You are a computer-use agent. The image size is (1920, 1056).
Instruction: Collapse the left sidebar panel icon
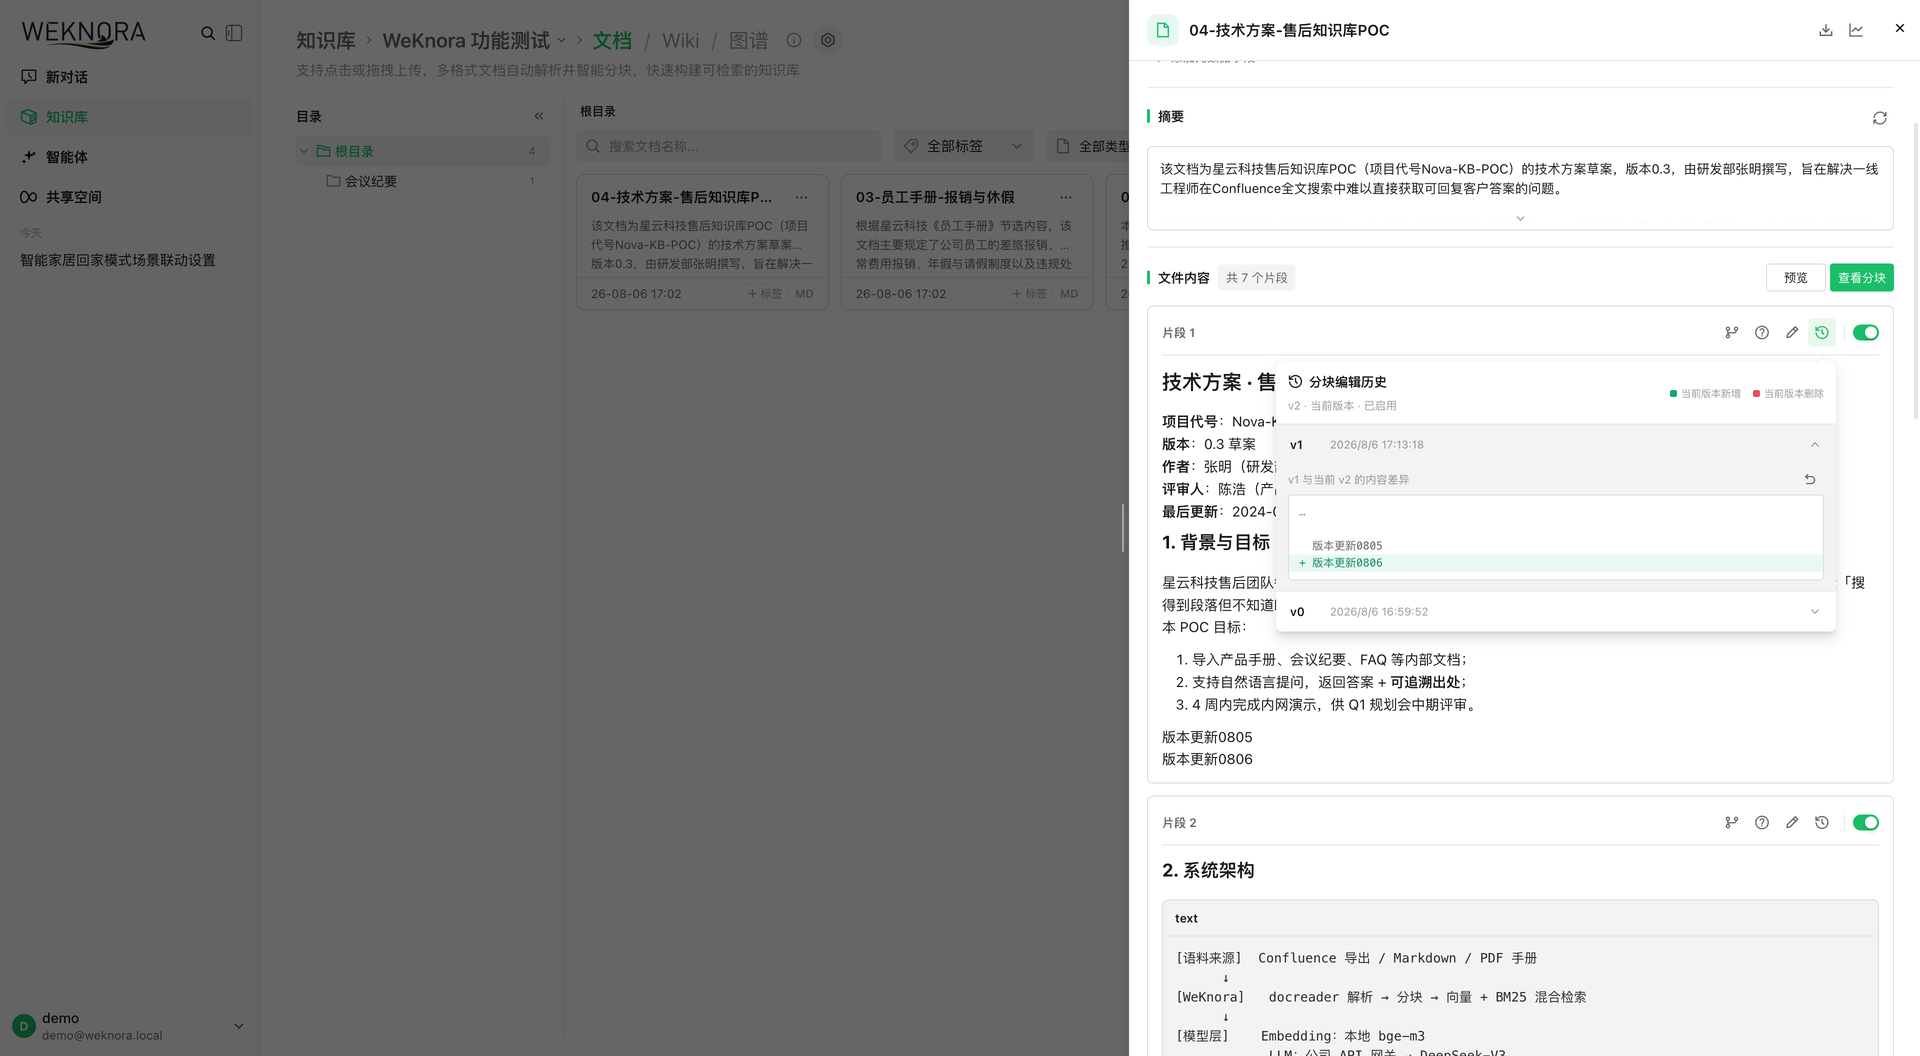tap(234, 33)
